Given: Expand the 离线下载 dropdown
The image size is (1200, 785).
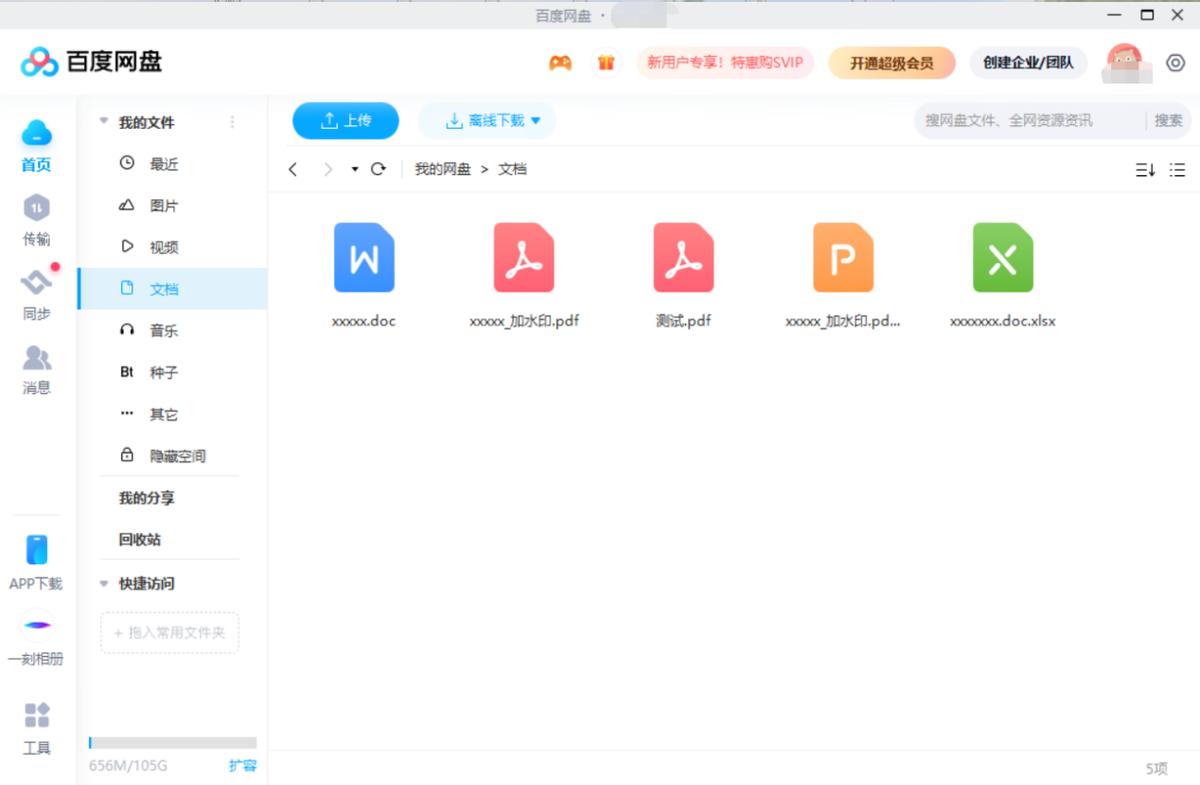Looking at the screenshot, I should coord(537,120).
